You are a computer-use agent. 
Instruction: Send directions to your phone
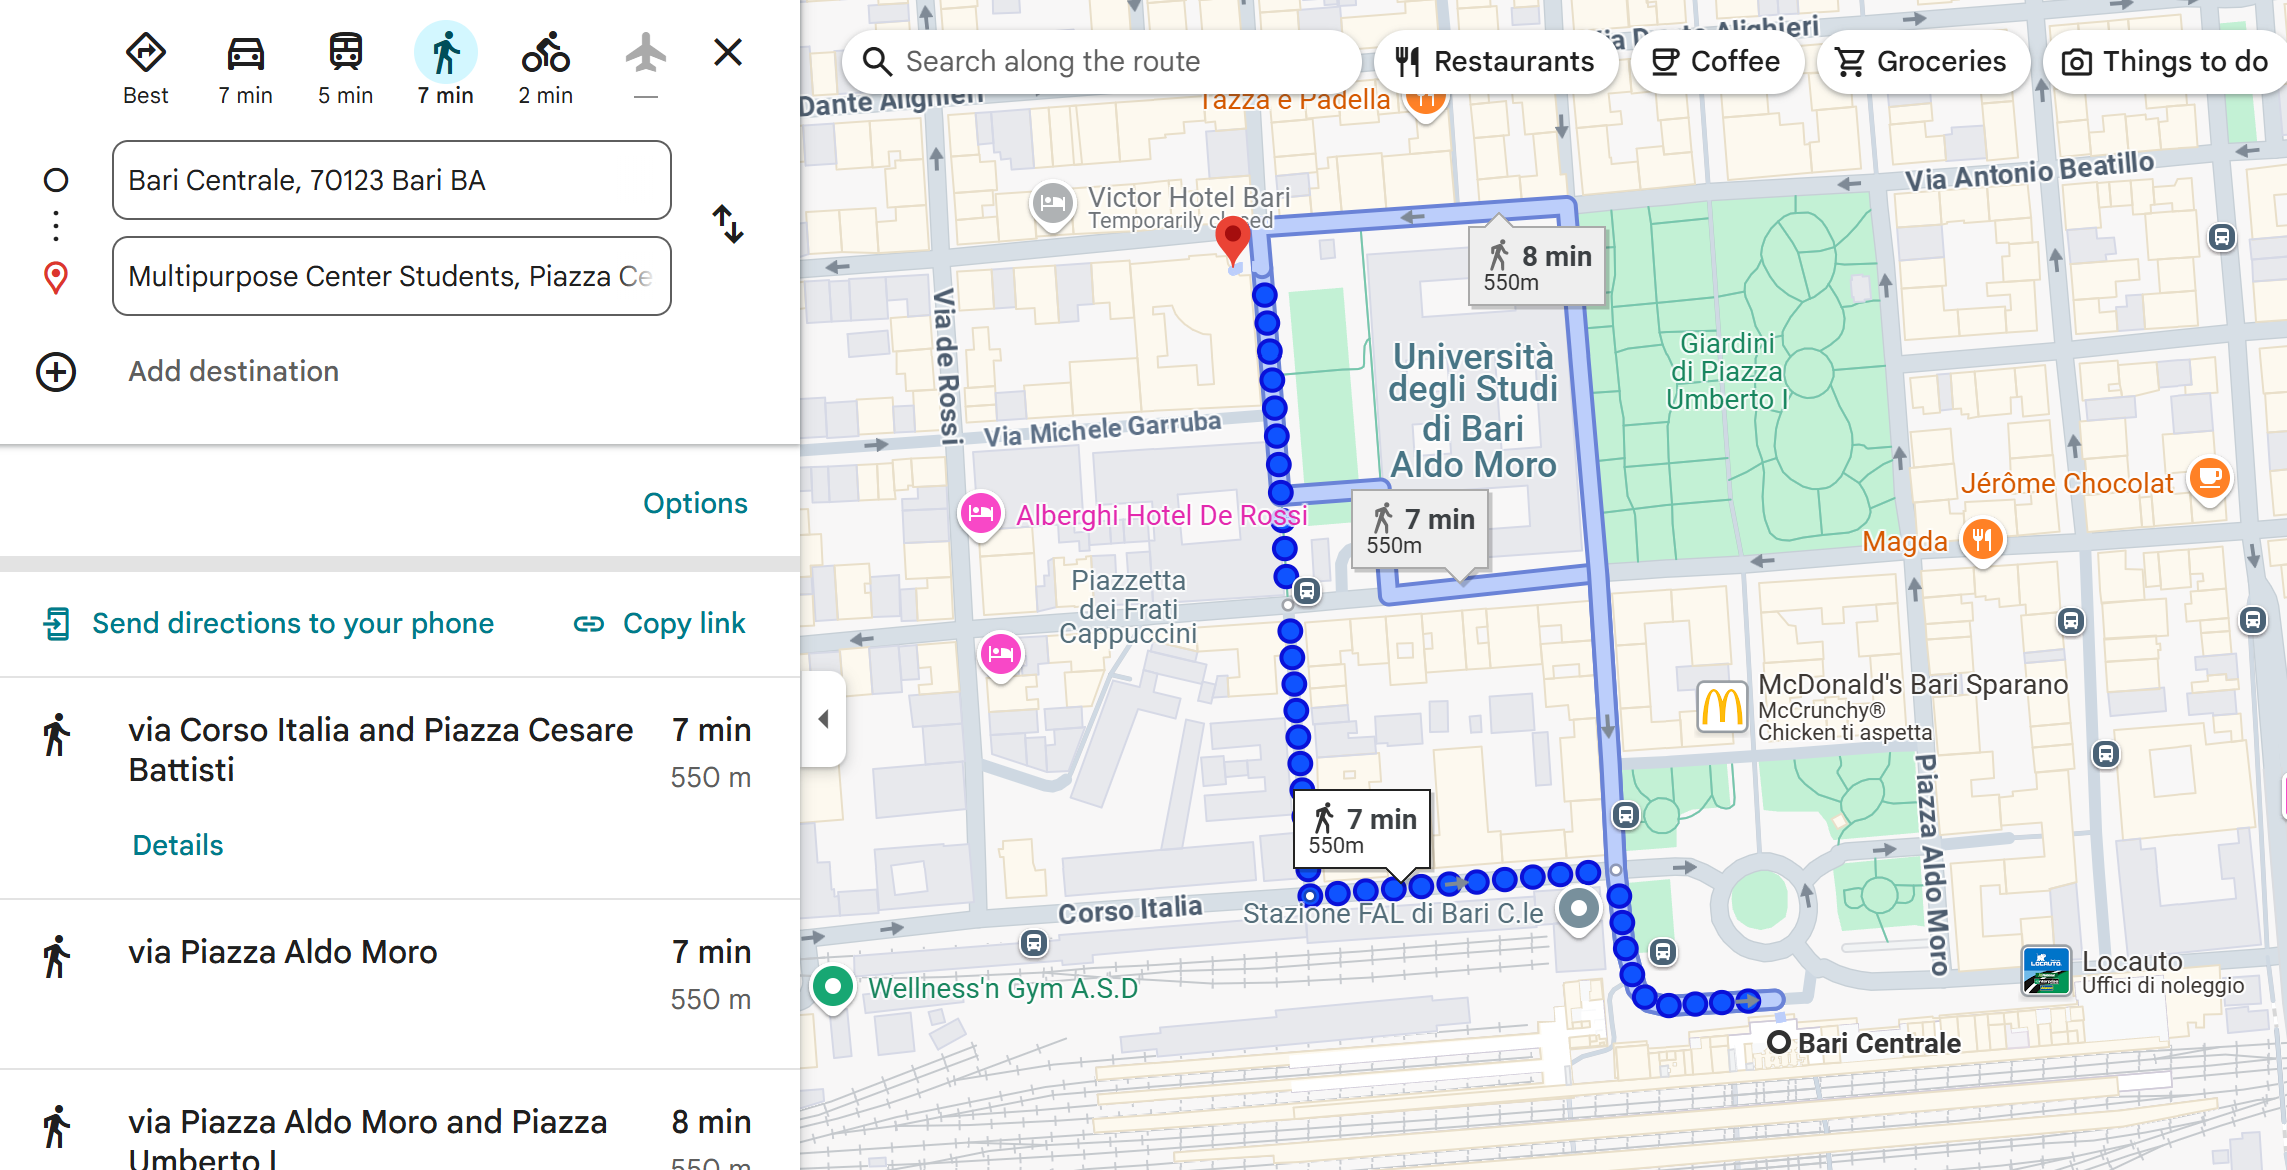coord(268,624)
